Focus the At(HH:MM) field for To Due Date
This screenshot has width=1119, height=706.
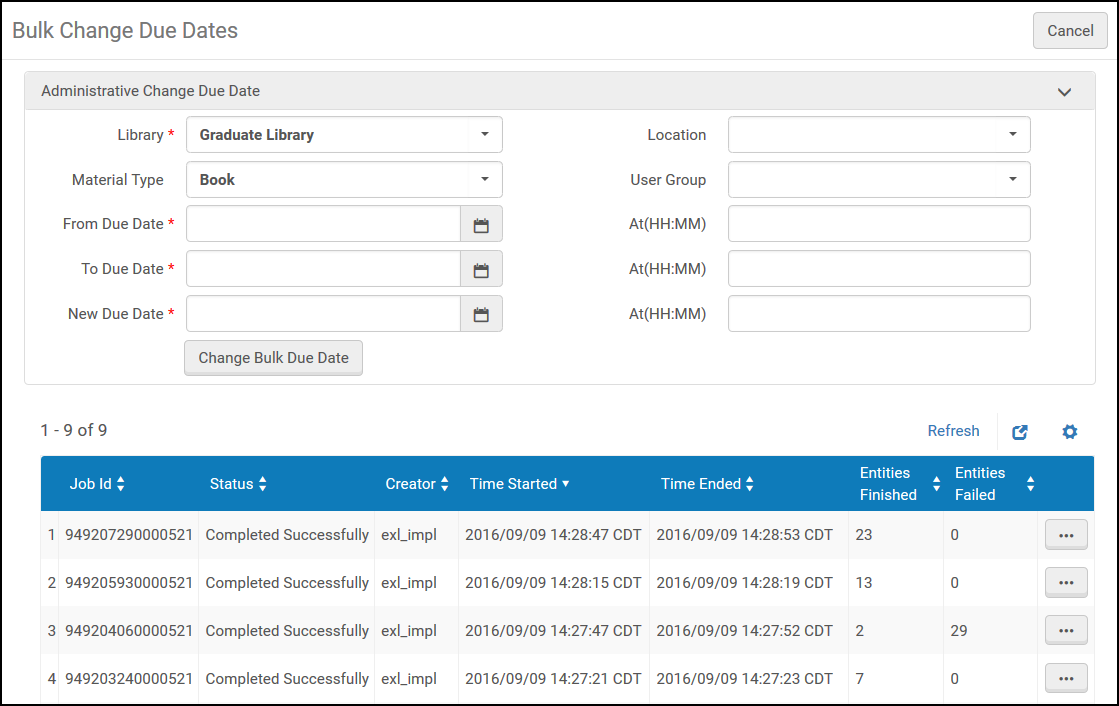click(x=879, y=269)
